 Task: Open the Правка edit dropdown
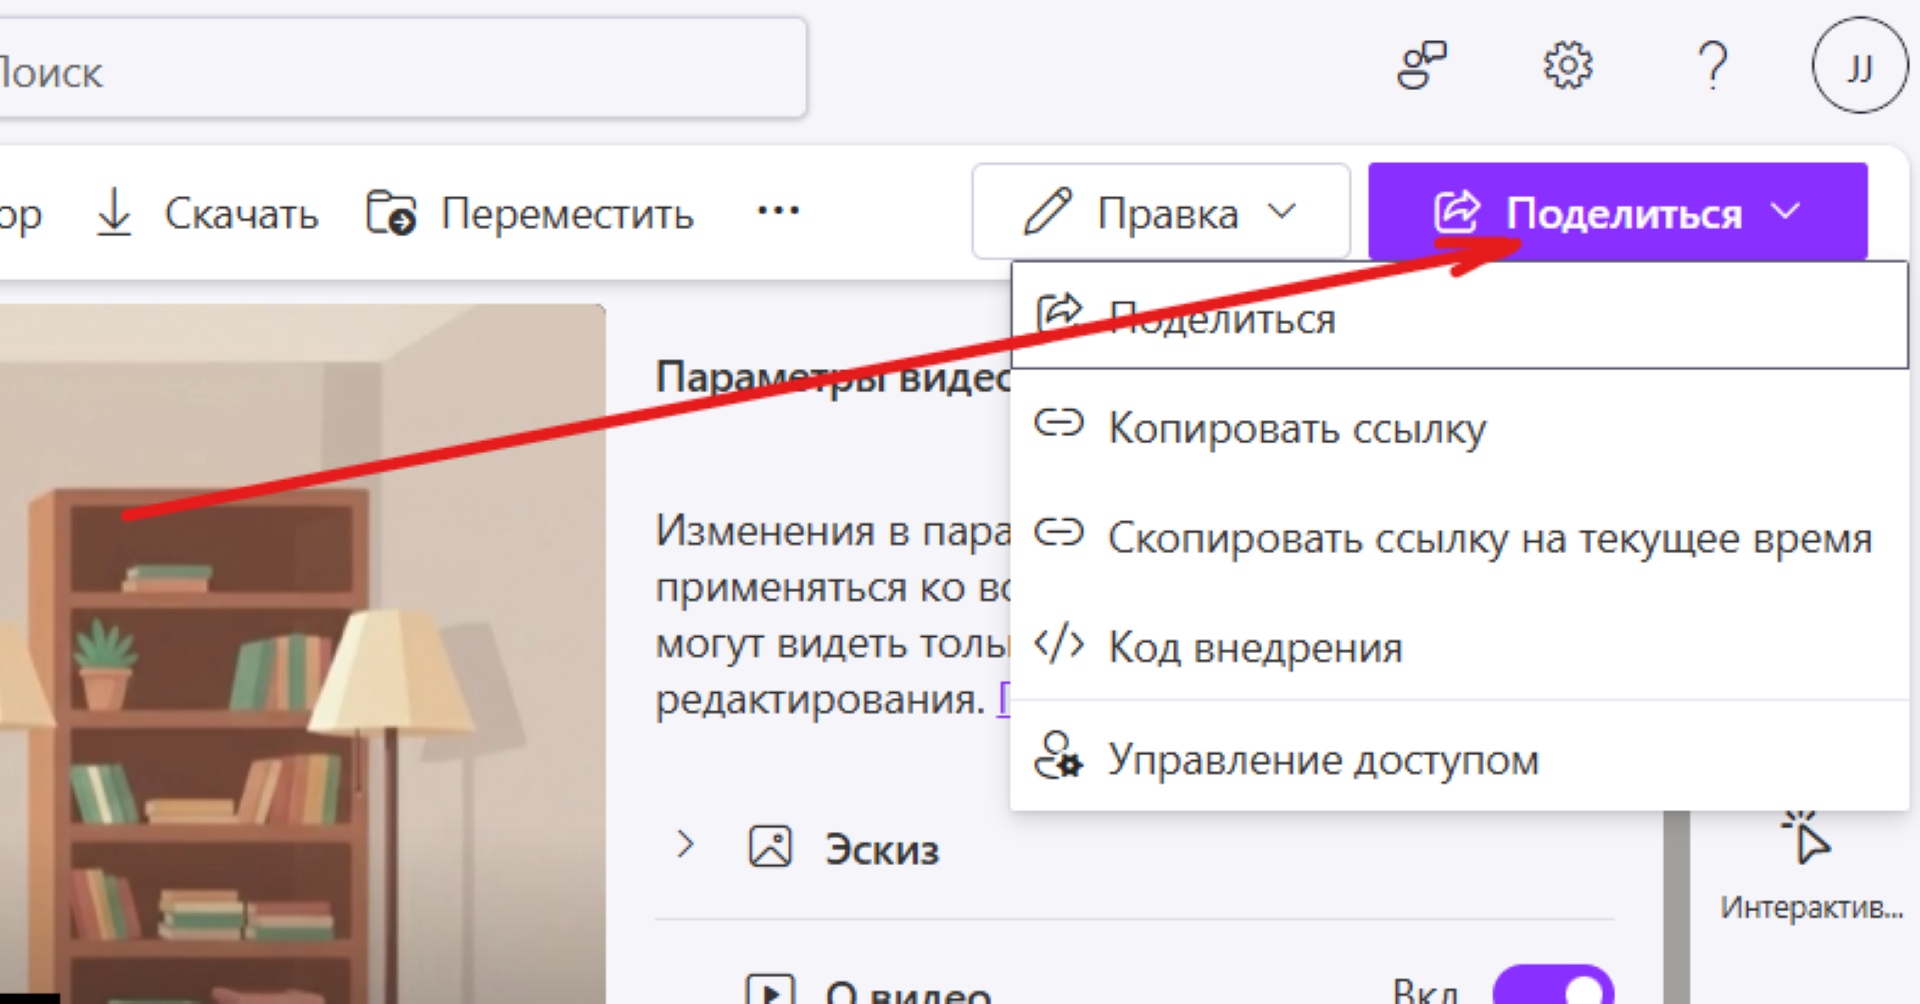[x=1160, y=212]
